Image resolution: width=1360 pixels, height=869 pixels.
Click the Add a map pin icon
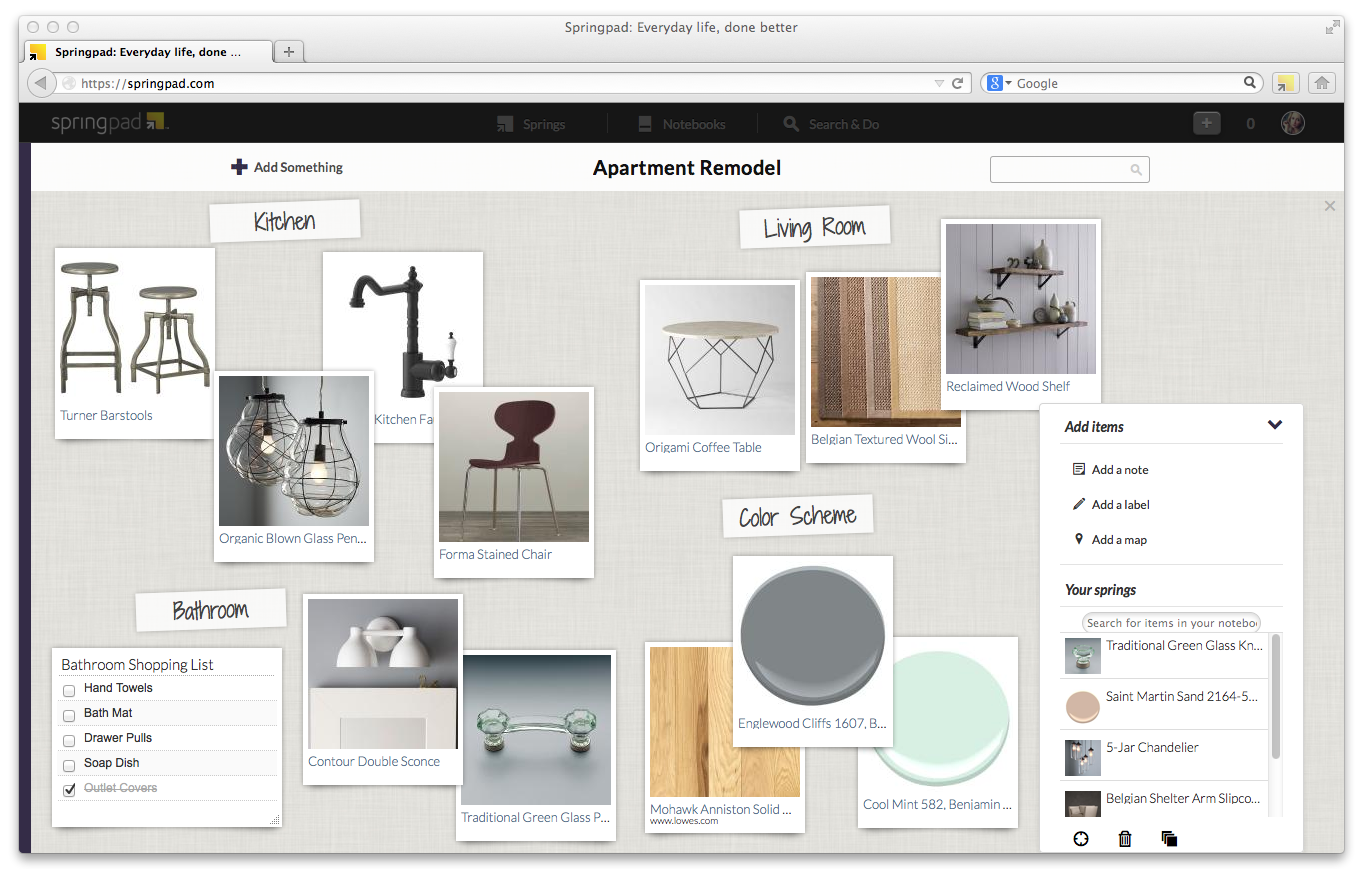point(1081,539)
